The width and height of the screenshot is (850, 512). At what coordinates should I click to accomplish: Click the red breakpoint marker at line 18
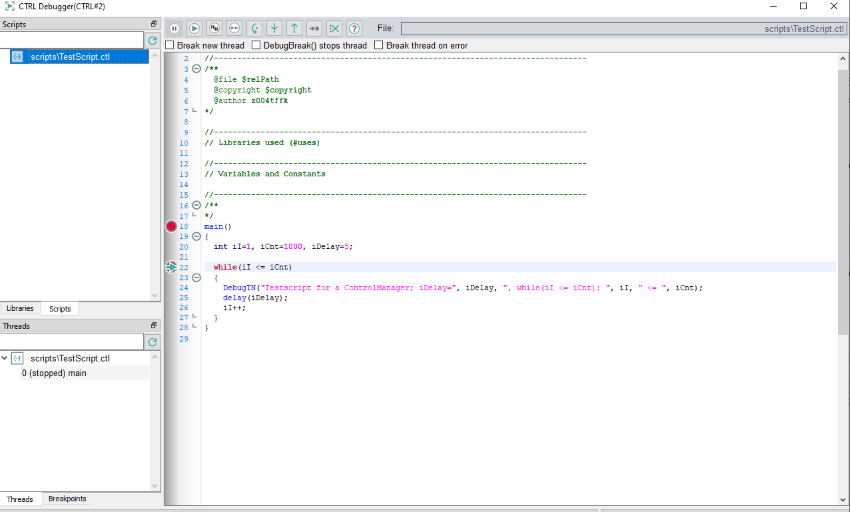[171, 227]
